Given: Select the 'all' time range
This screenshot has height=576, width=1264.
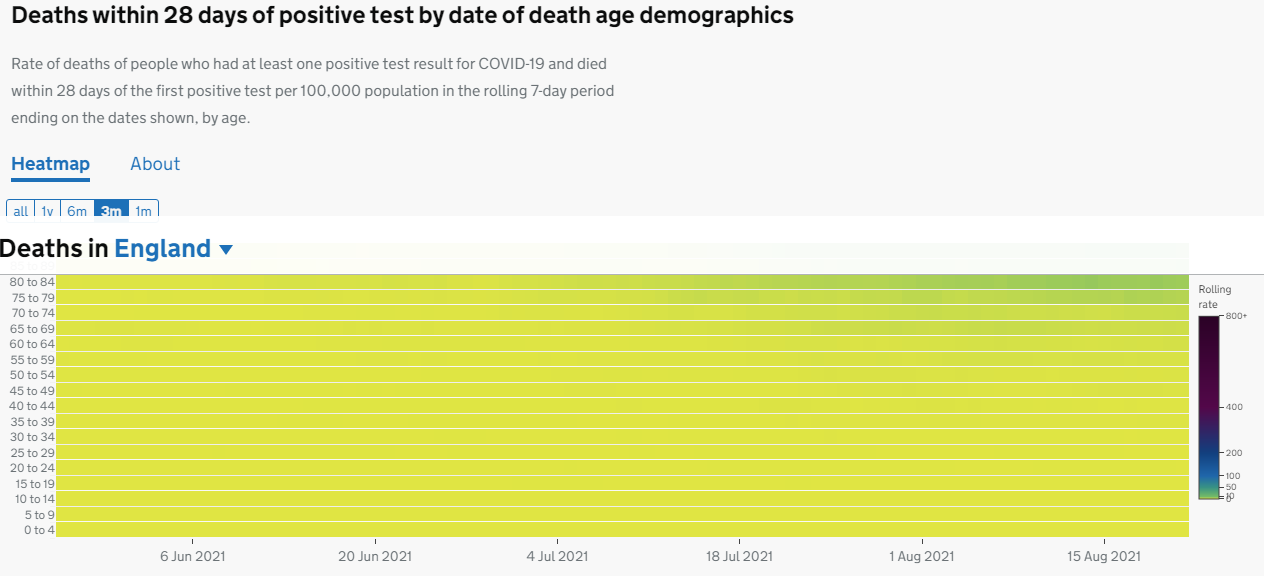Looking at the screenshot, I should (21, 210).
